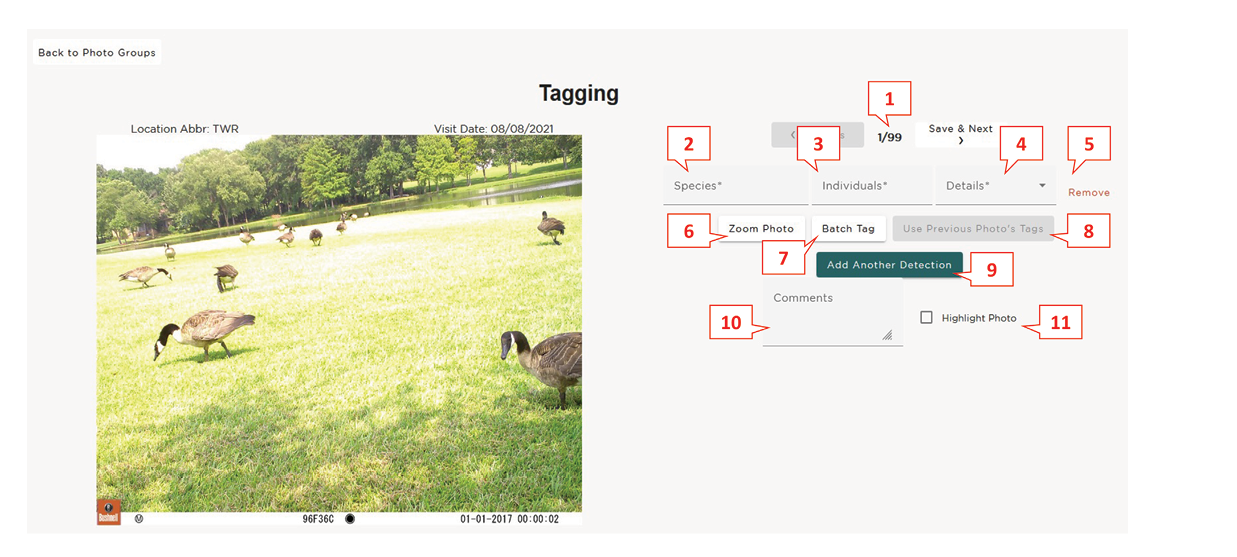The image size is (1237, 557).
Task: Click the Visit Date: 08/08/2021 text
Action: 494,129
